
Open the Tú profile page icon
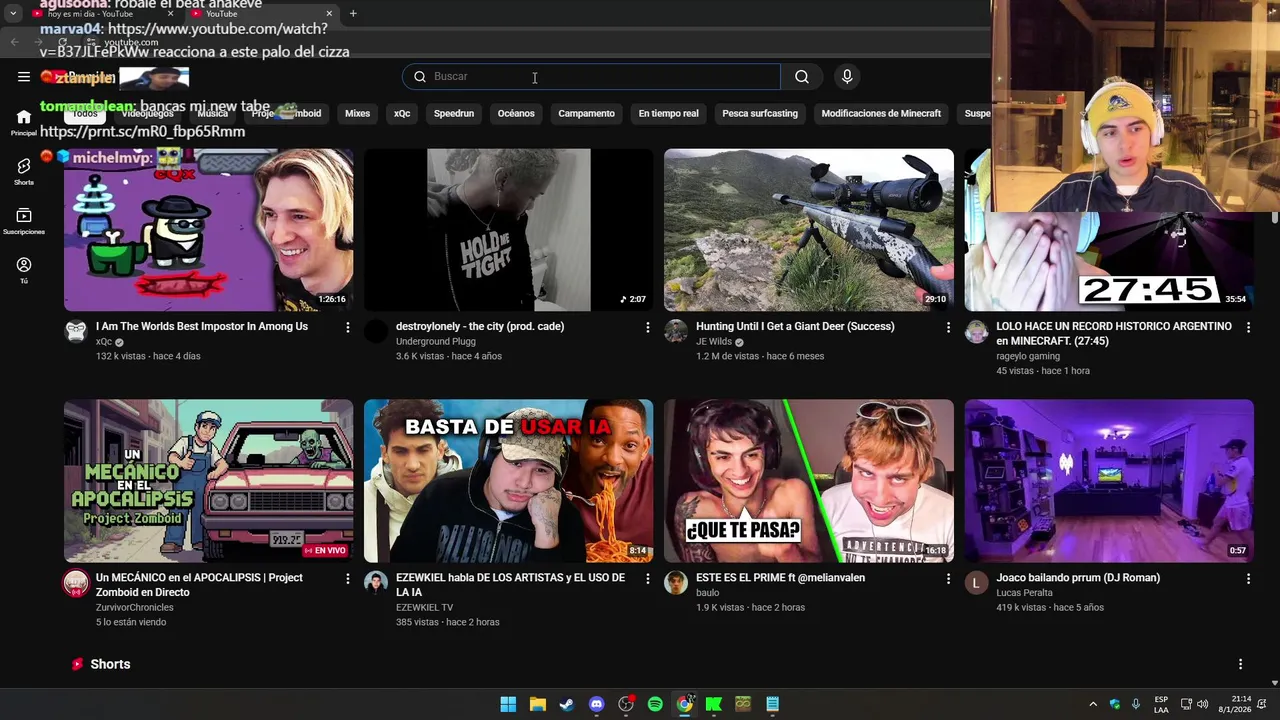24,270
